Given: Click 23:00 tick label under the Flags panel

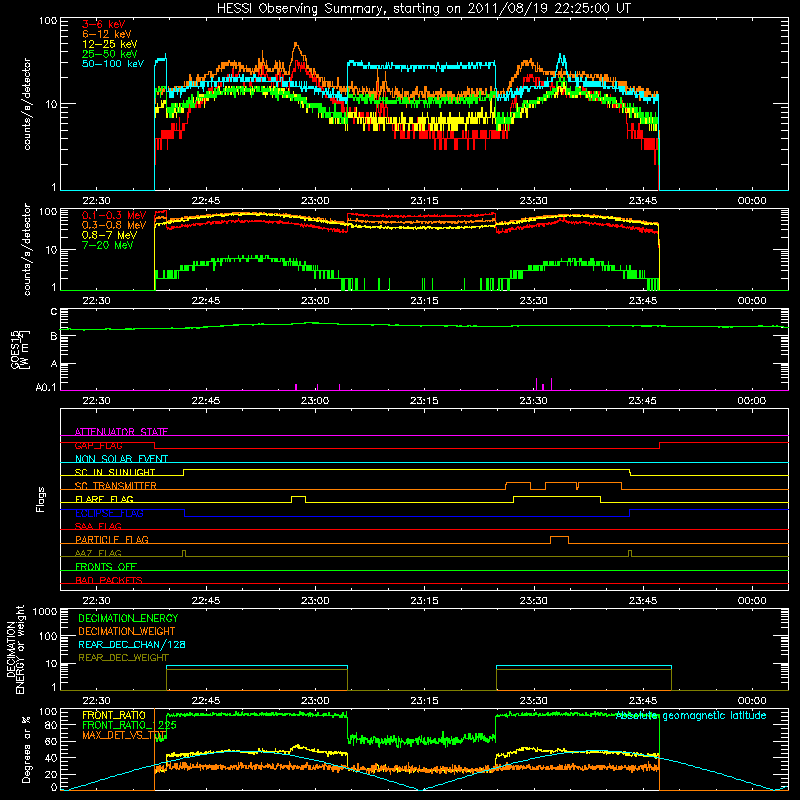Looking at the screenshot, I should tap(315, 601).
